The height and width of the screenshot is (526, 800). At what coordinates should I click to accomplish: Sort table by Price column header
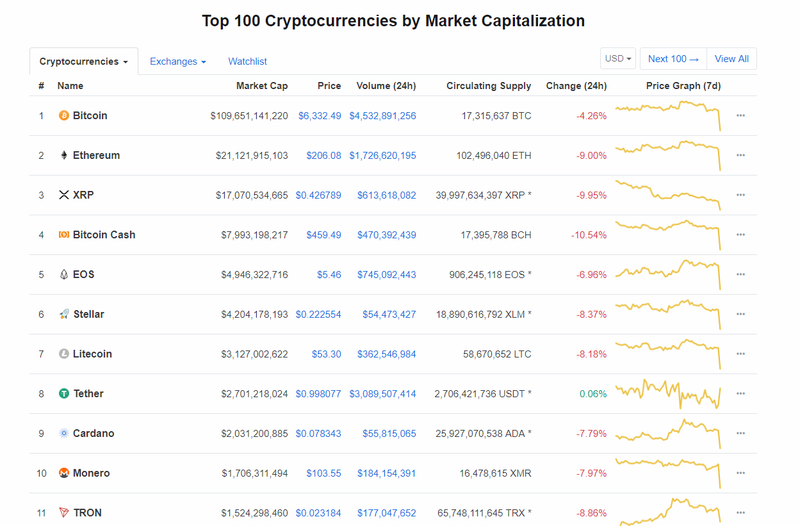pyautogui.click(x=329, y=86)
